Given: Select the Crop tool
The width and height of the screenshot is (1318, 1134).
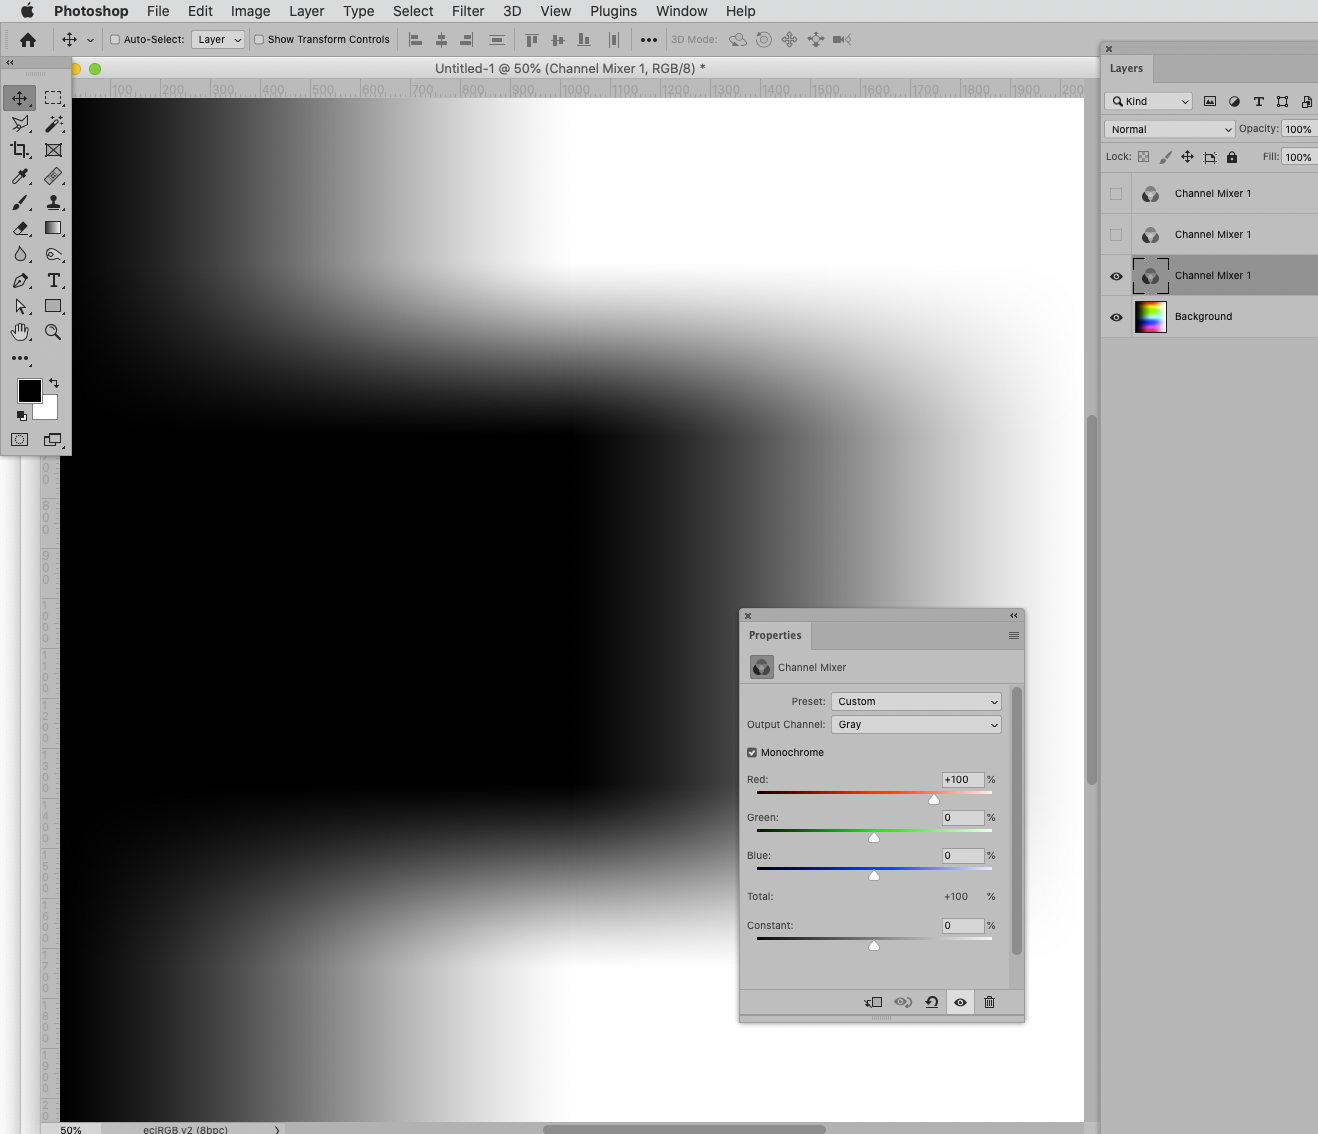Looking at the screenshot, I should pyautogui.click(x=20, y=150).
